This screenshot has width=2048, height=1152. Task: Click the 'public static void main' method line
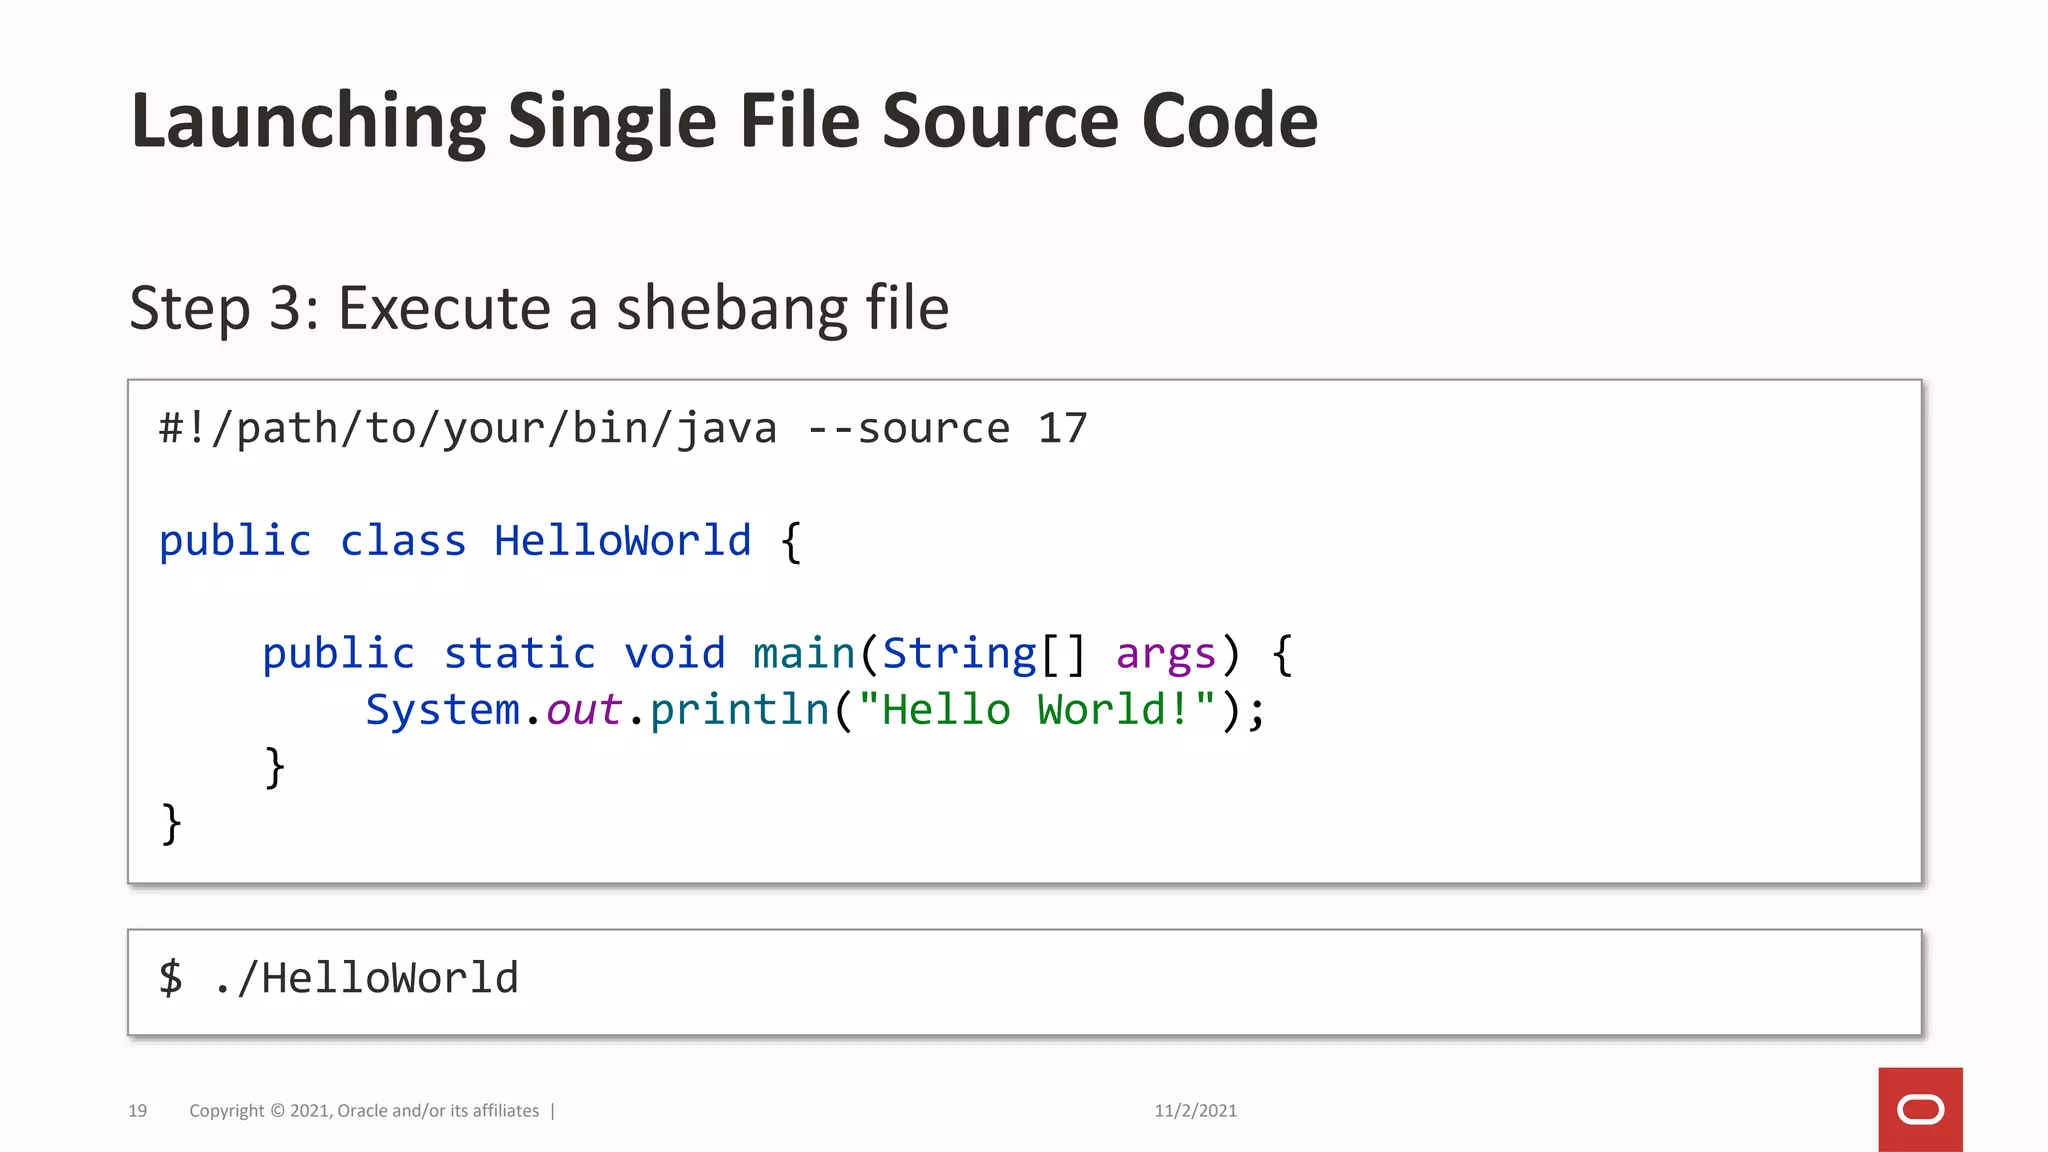[778, 654]
